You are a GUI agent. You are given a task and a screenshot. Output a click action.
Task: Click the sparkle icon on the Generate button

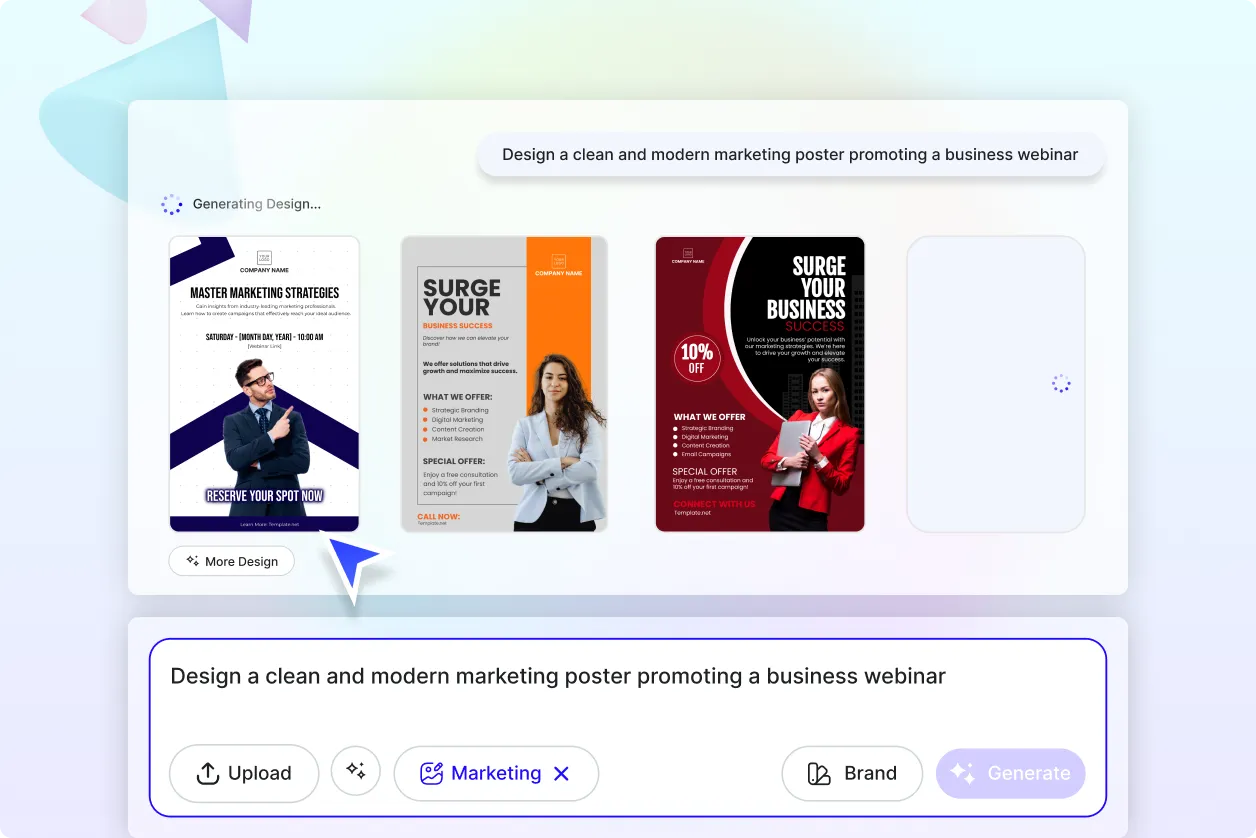pos(961,772)
